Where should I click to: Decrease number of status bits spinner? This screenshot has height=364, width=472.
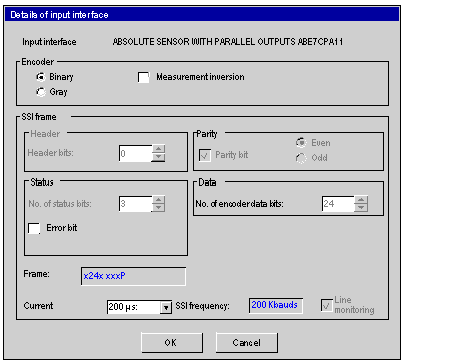[x=159, y=208]
